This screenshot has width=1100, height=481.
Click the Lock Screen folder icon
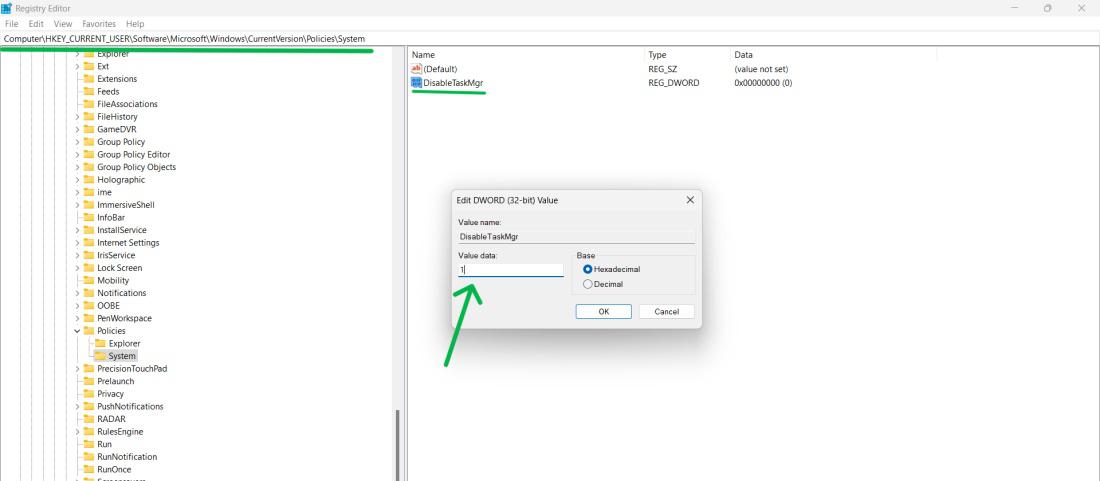(88, 269)
